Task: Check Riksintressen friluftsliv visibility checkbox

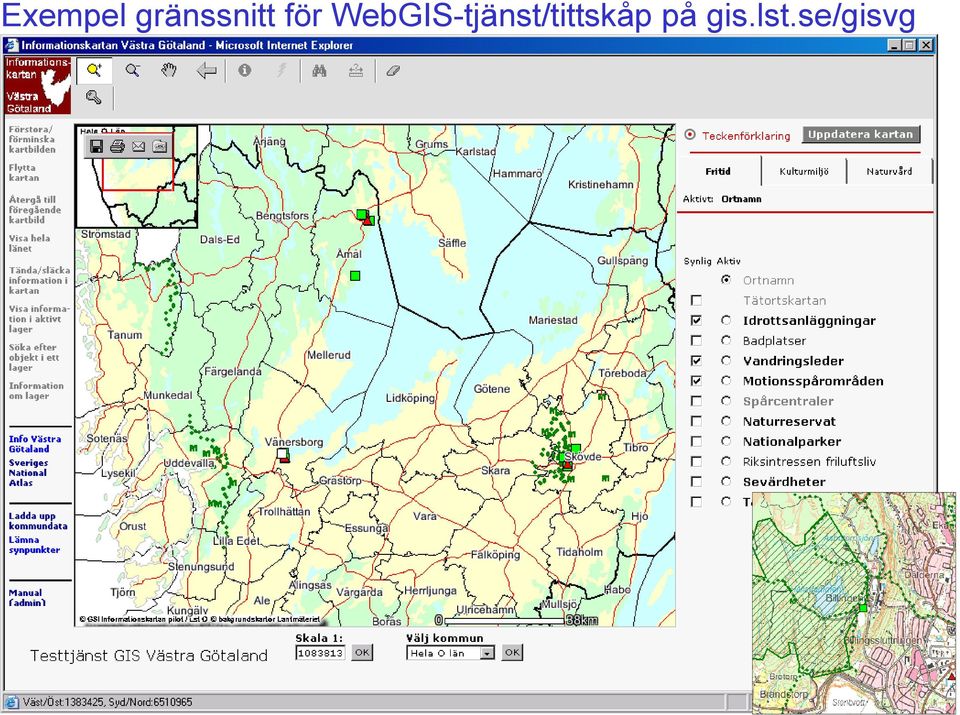Action: click(x=696, y=462)
